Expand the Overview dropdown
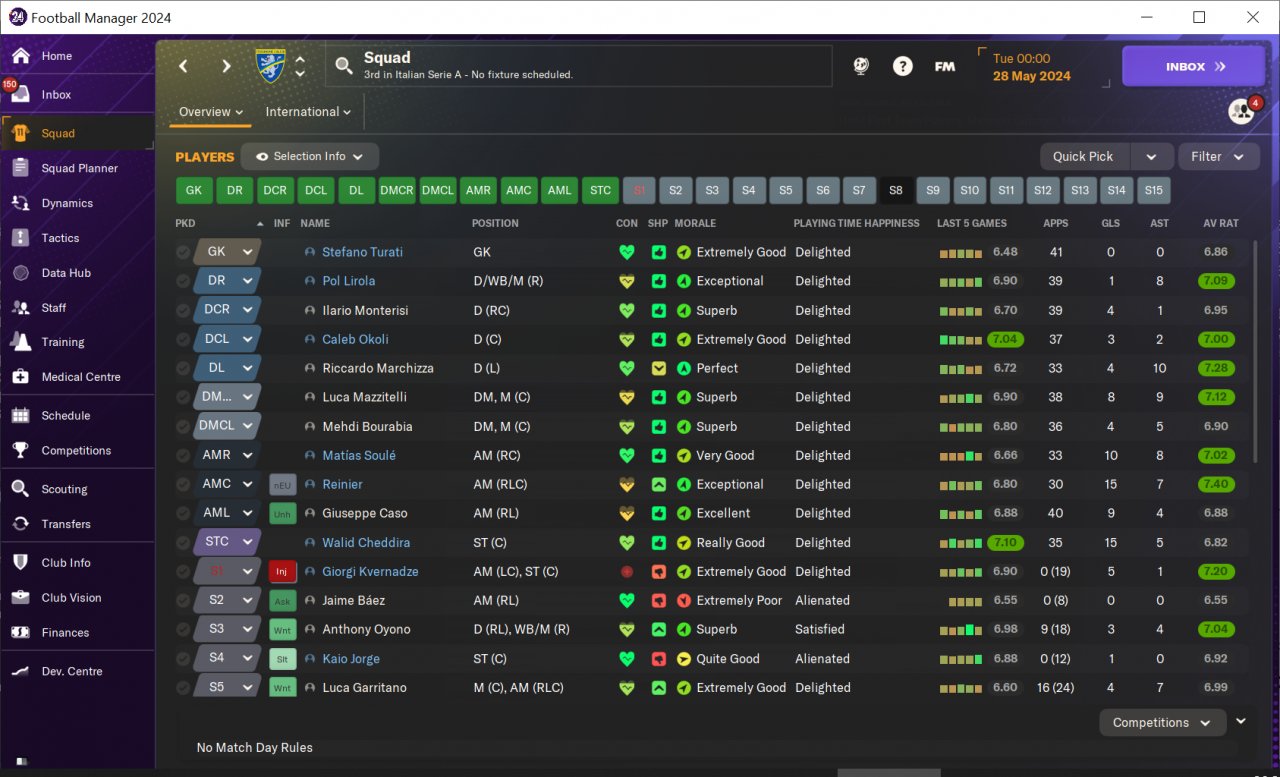 [x=211, y=112]
